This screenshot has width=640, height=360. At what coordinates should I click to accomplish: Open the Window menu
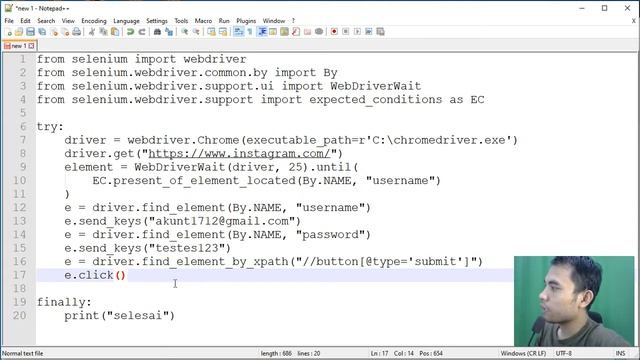click(274, 21)
